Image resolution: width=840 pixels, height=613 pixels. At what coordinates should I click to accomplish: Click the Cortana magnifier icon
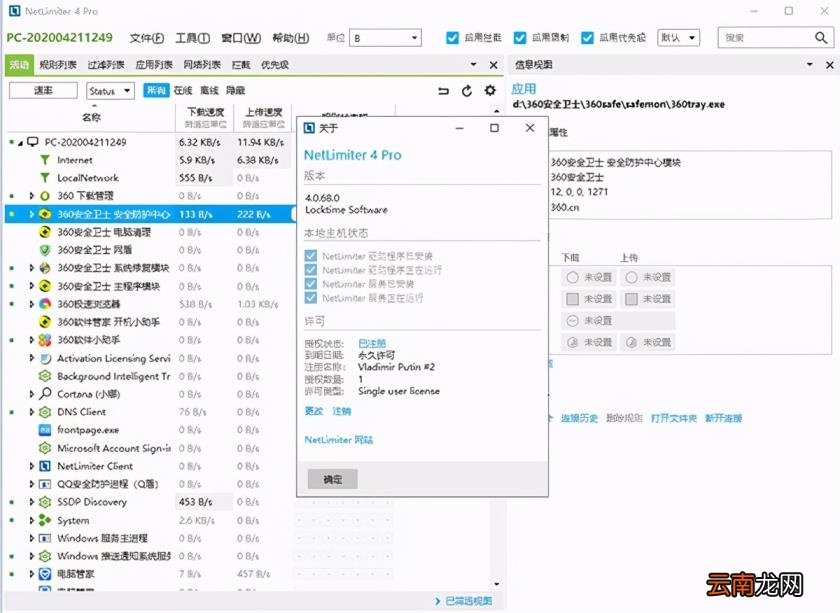[46, 394]
